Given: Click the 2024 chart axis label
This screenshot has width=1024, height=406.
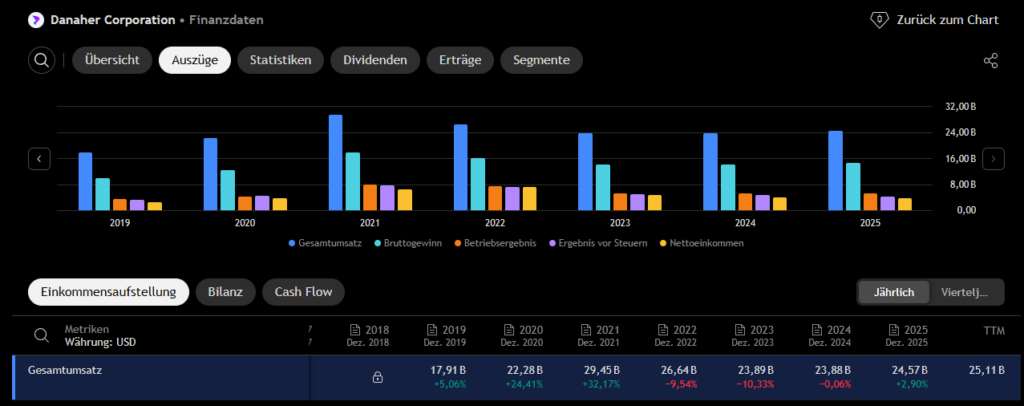Looking at the screenshot, I should (x=745, y=223).
